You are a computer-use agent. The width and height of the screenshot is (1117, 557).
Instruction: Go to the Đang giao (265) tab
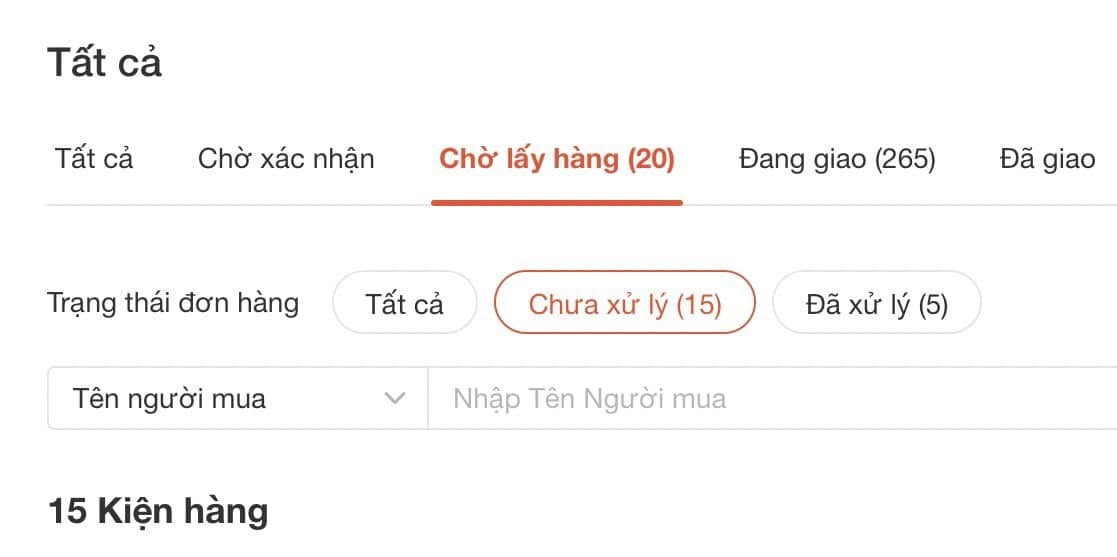click(837, 159)
